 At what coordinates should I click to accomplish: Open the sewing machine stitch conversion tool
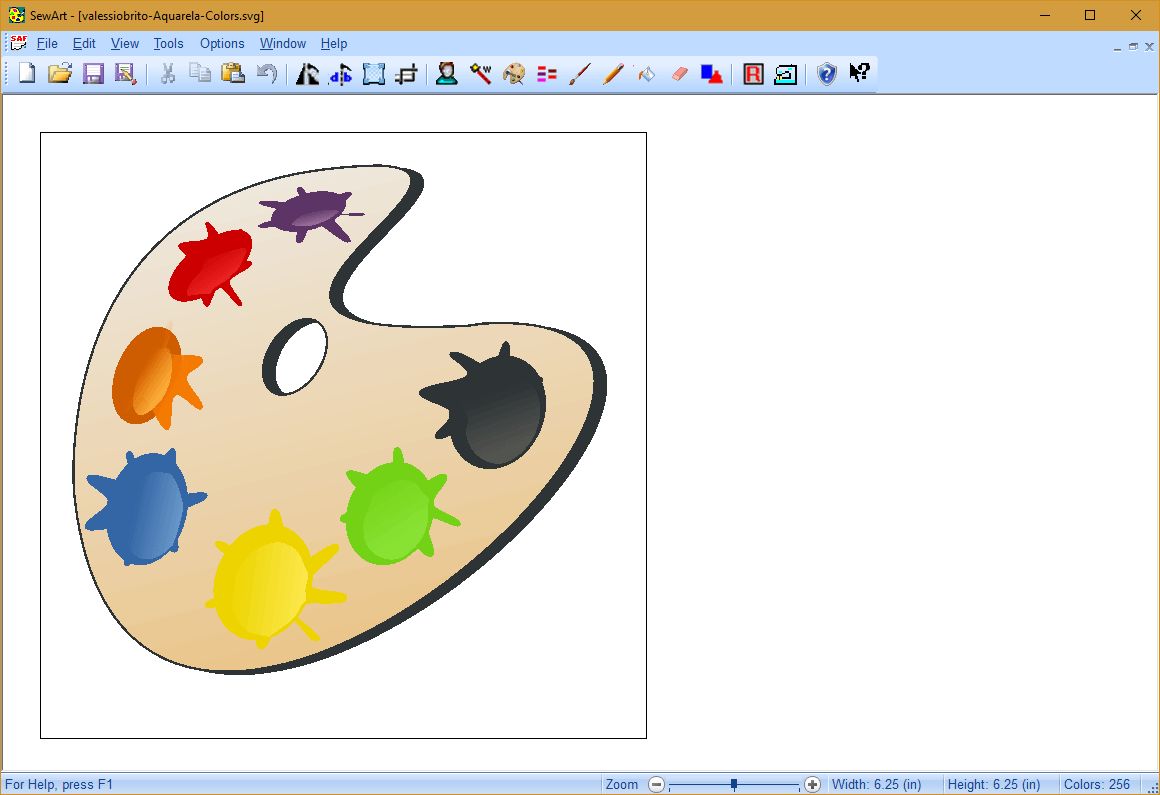tap(785, 73)
